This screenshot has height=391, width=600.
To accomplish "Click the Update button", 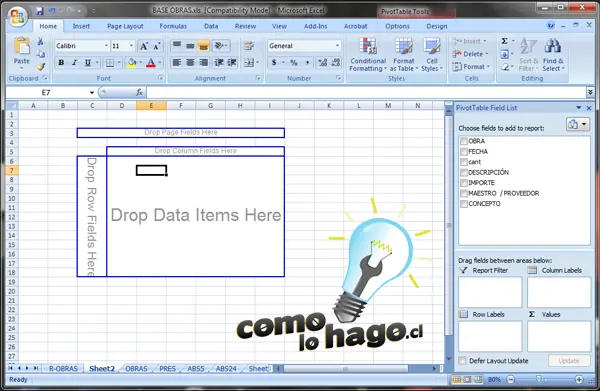I will [x=569, y=361].
